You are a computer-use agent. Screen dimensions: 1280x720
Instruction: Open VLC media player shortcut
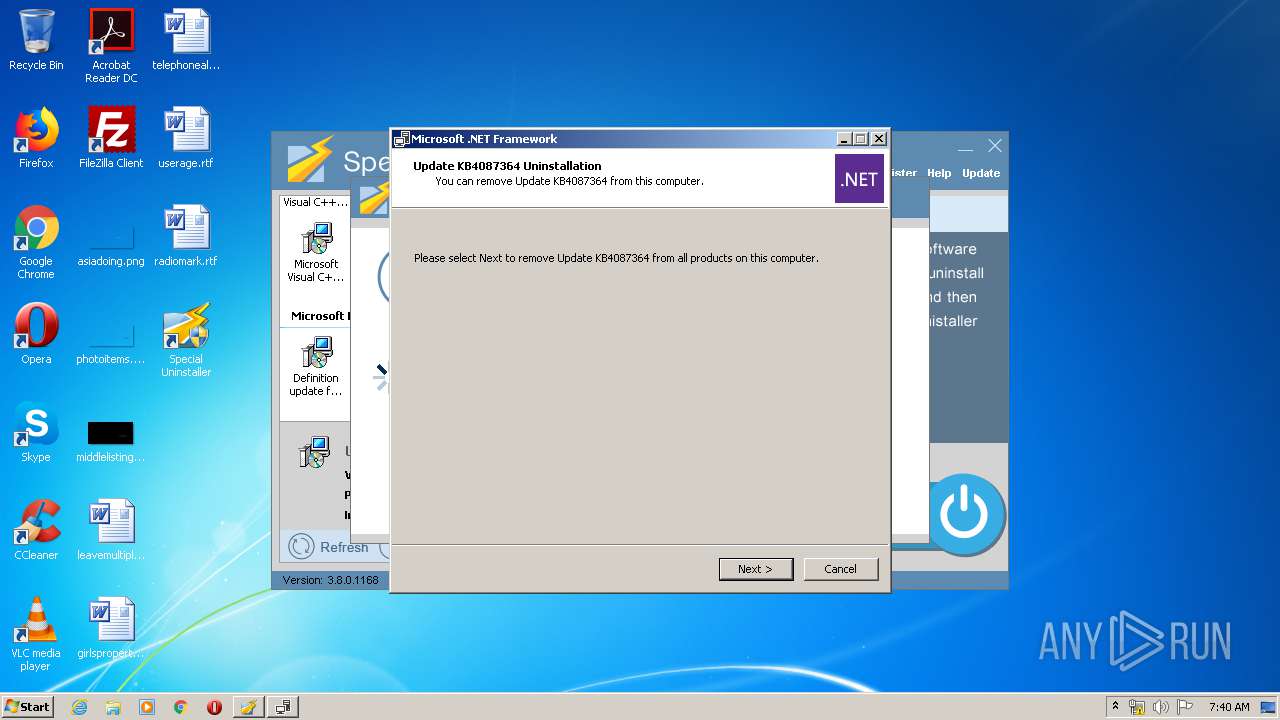(x=36, y=634)
